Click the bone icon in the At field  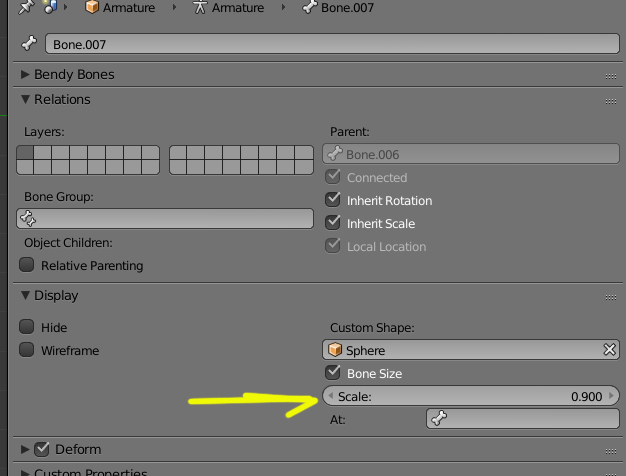(x=439, y=418)
